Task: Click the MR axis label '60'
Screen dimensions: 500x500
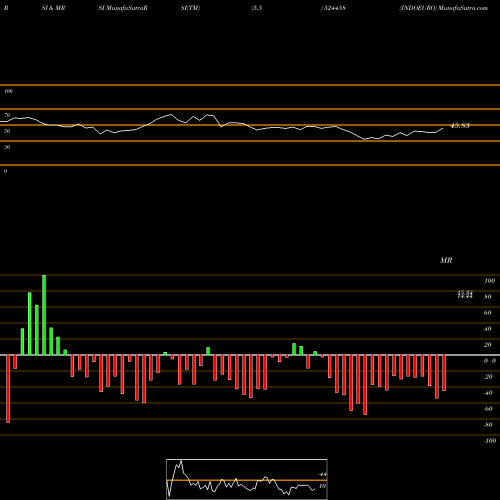Action: tap(487, 313)
